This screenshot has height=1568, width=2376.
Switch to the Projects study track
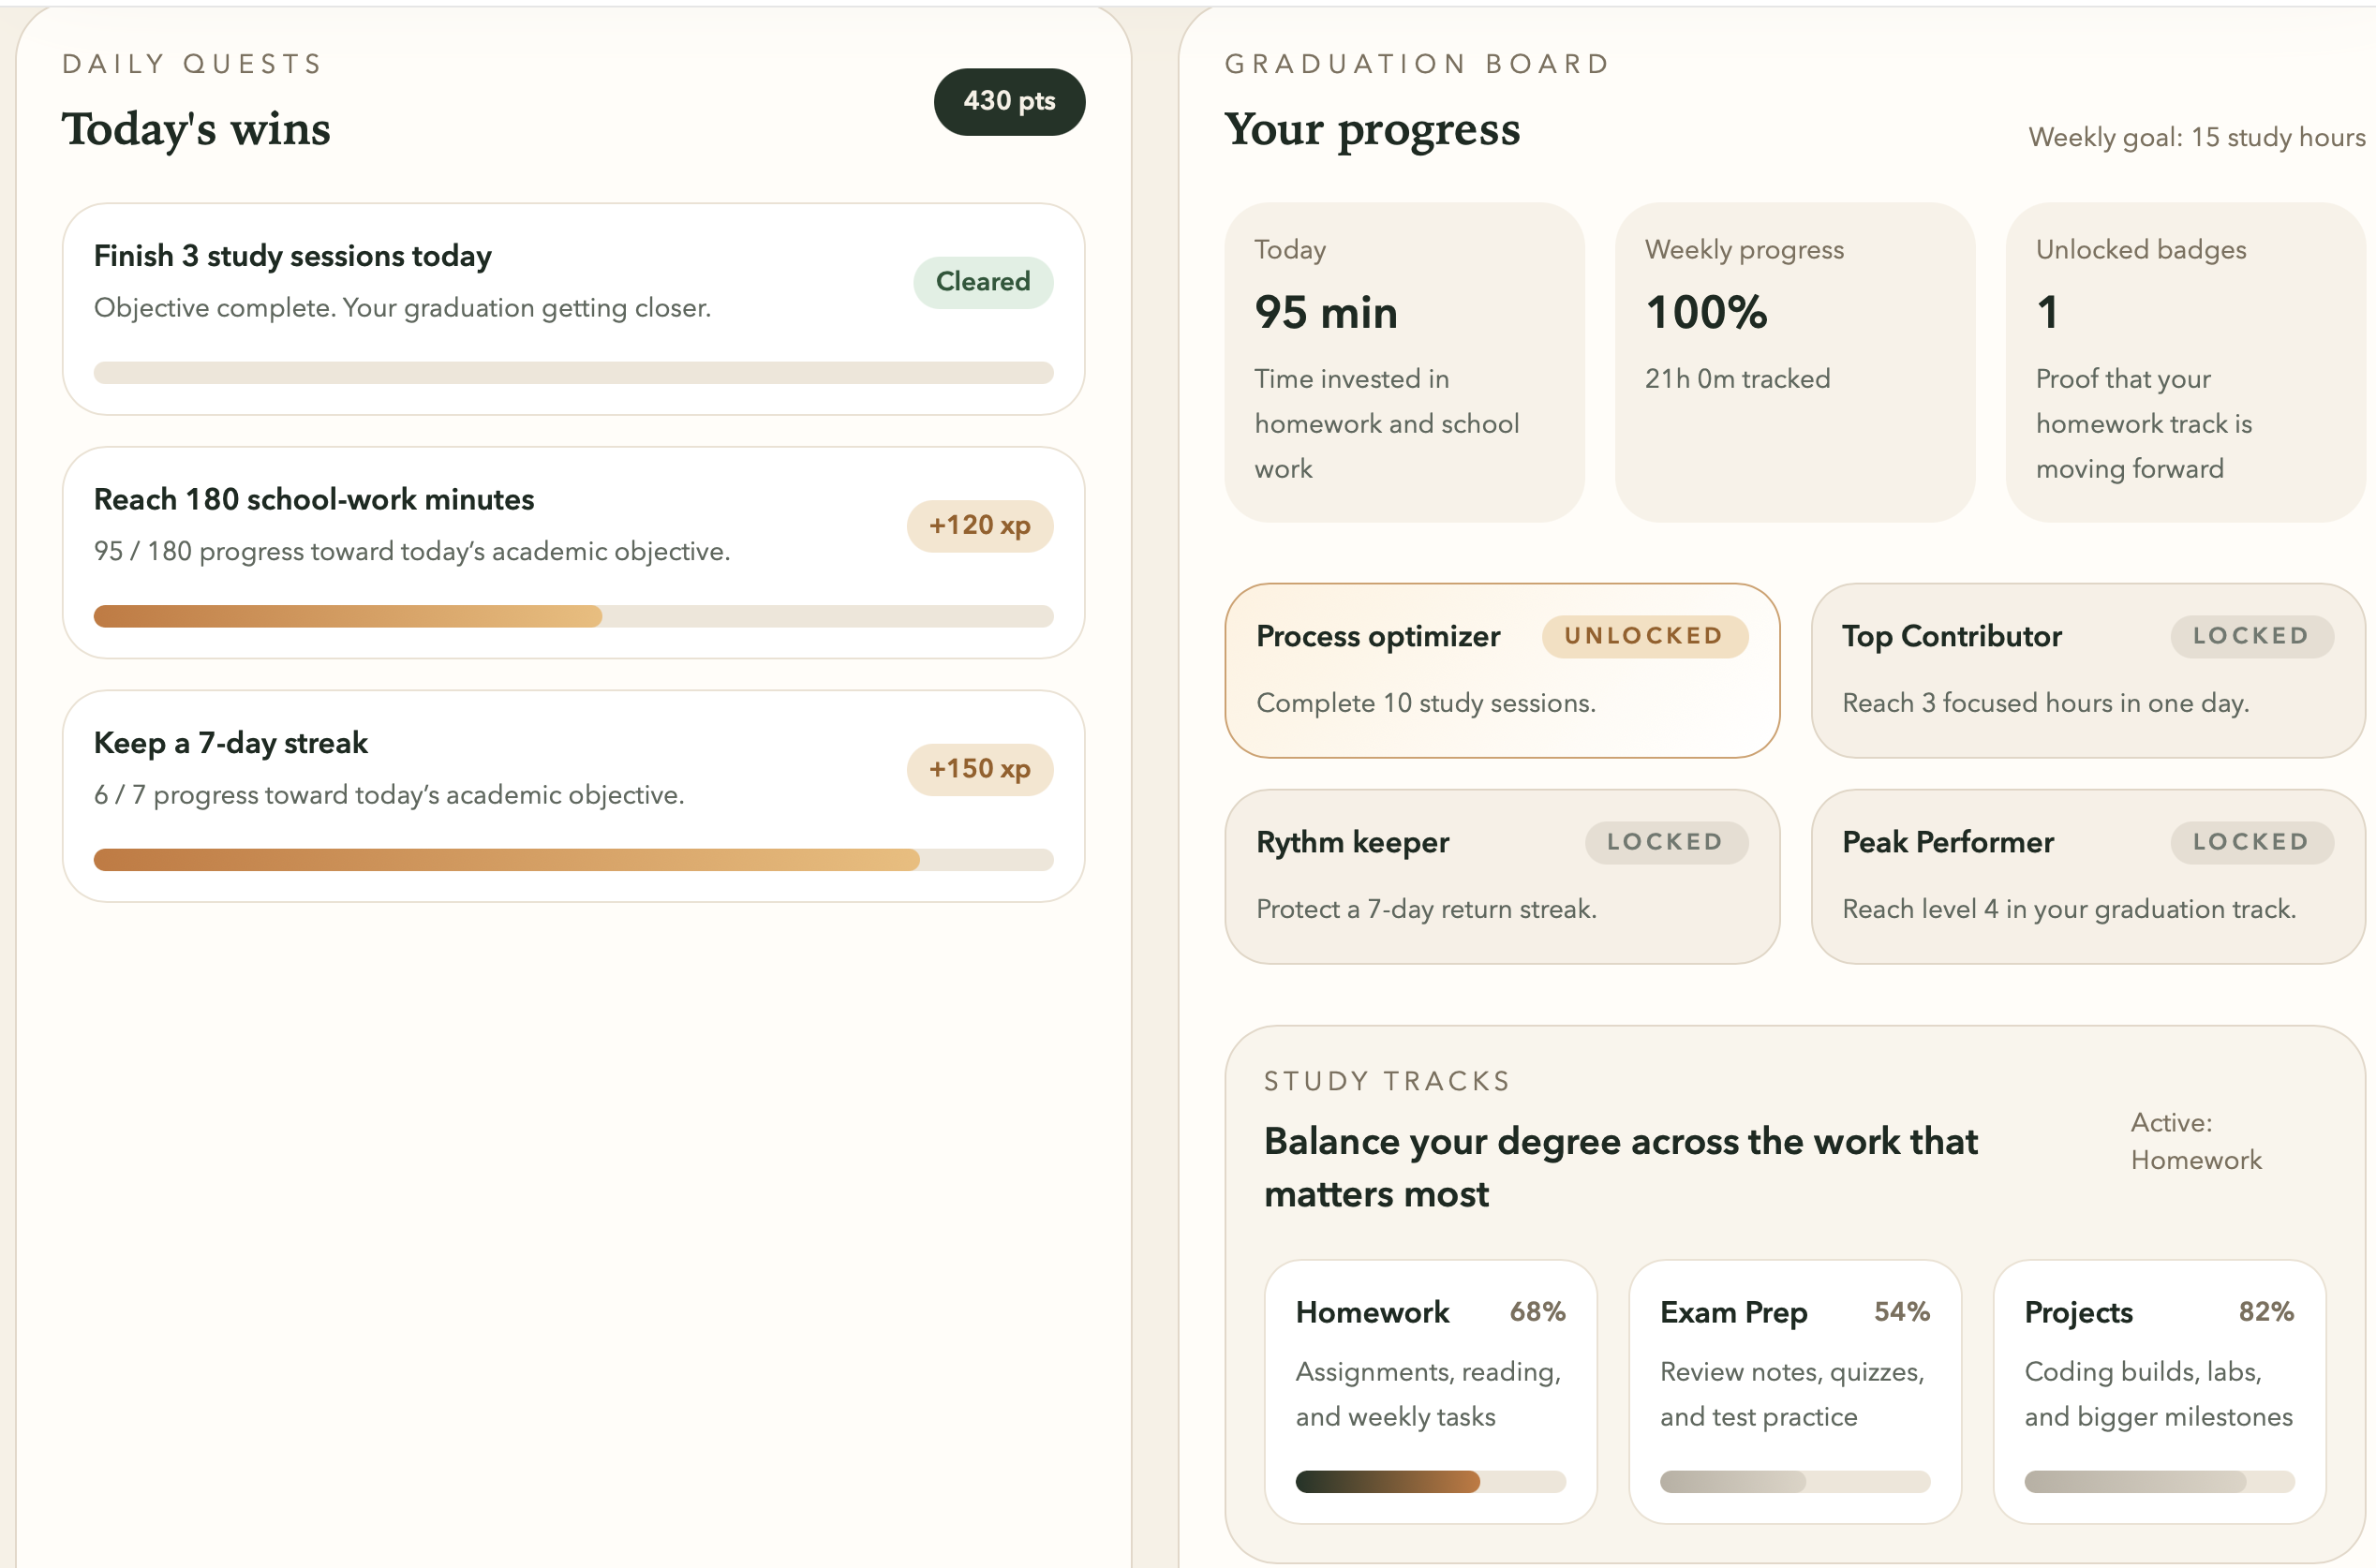point(2158,1390)
